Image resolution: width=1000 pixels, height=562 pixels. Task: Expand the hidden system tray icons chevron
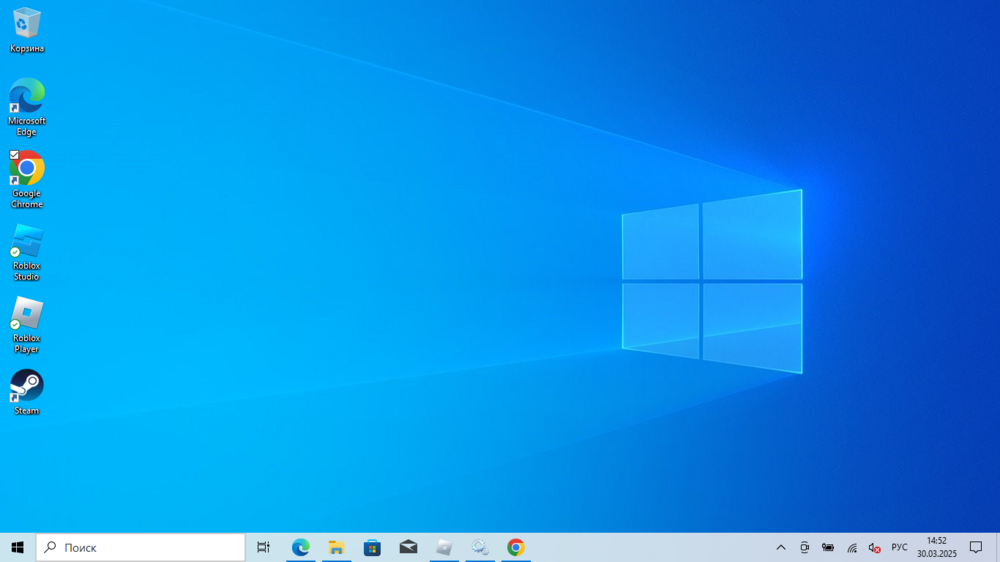click(x=781, y=547)
